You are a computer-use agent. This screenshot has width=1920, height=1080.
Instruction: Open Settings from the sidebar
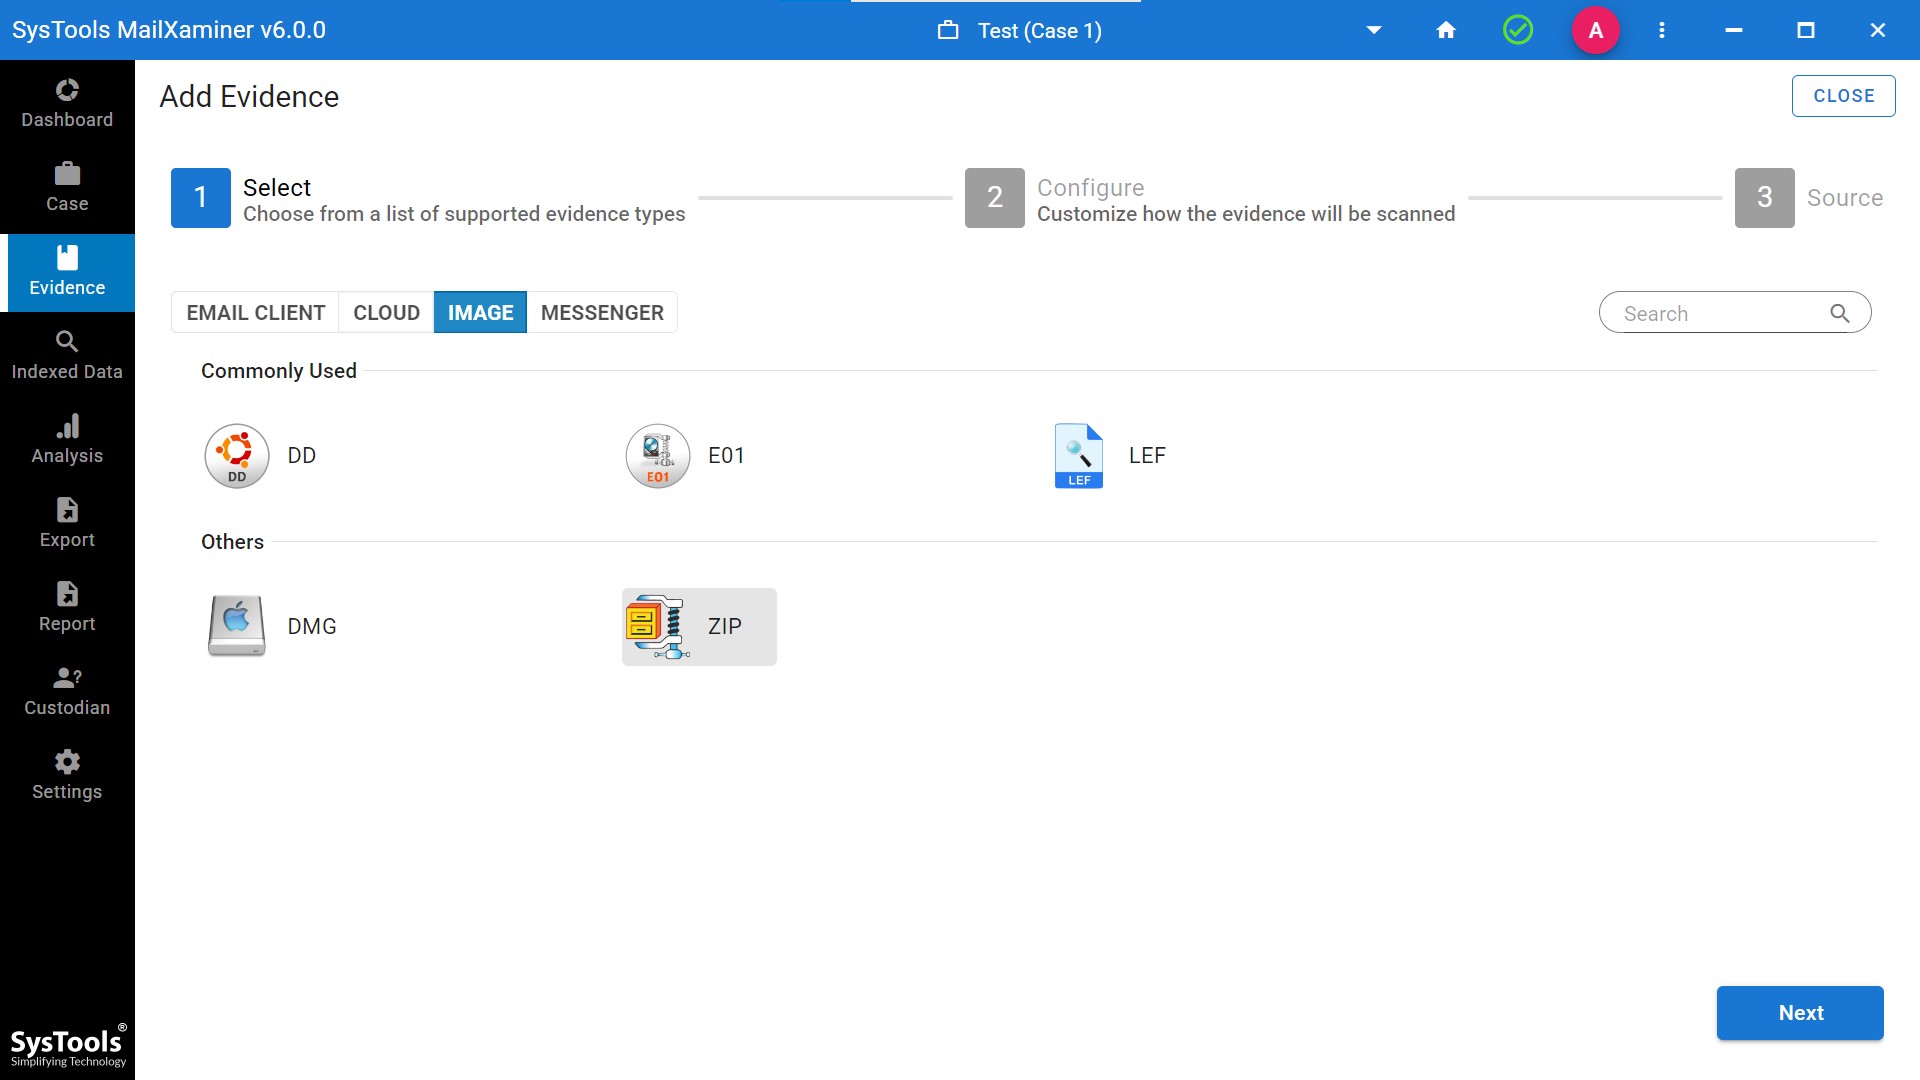[67, 774]
